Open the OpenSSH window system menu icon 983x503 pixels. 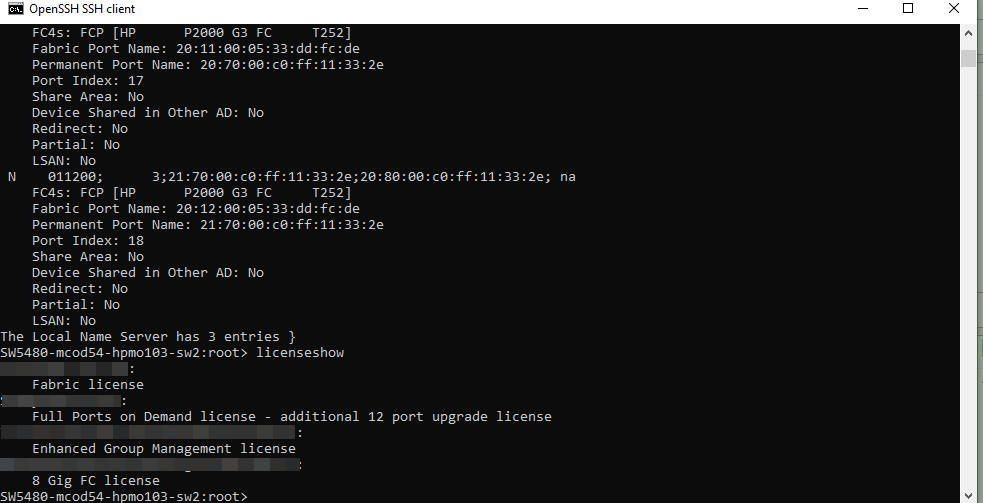coord(15,9)
